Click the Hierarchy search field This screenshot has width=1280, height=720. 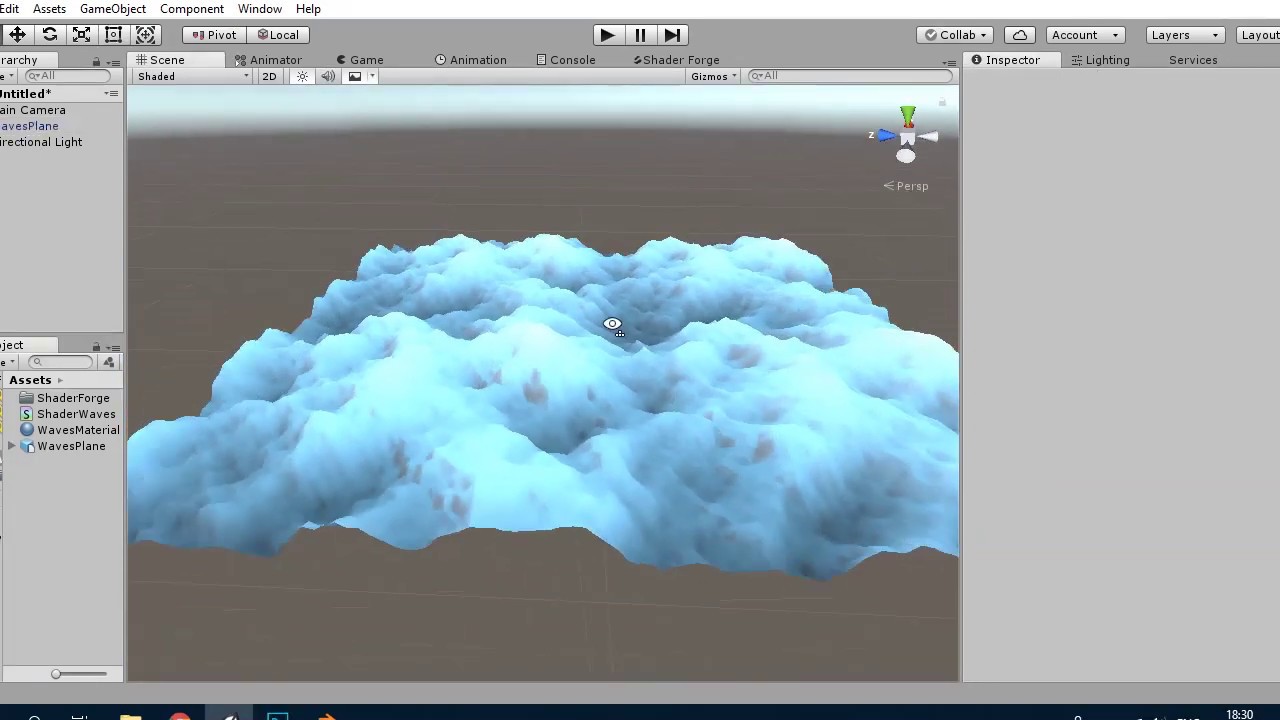66,76
